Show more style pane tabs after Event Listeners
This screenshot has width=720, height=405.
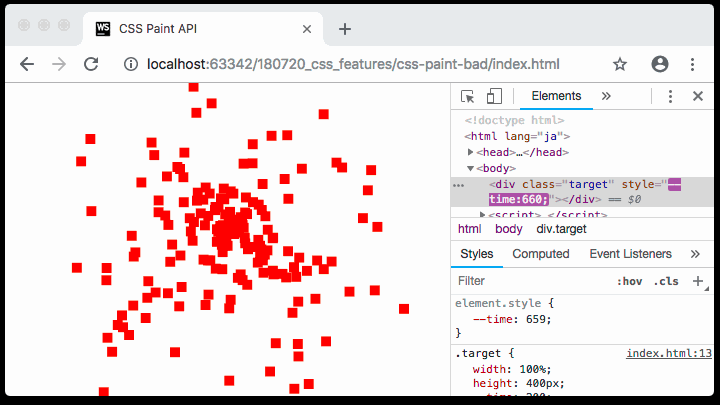[694, 254]
